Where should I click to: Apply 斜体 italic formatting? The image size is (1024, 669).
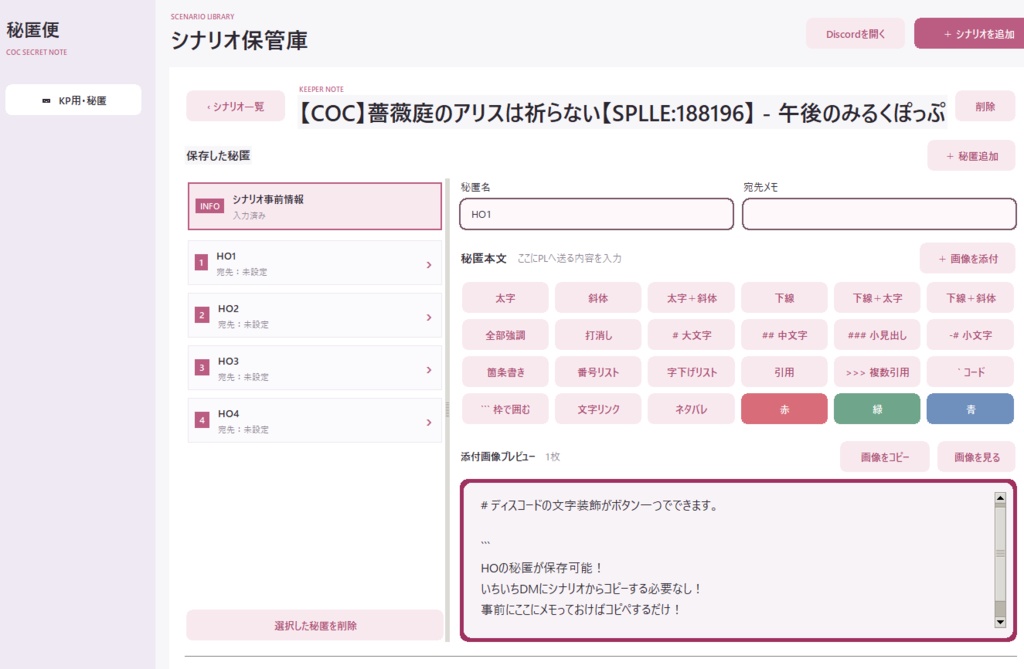point(598,298)
